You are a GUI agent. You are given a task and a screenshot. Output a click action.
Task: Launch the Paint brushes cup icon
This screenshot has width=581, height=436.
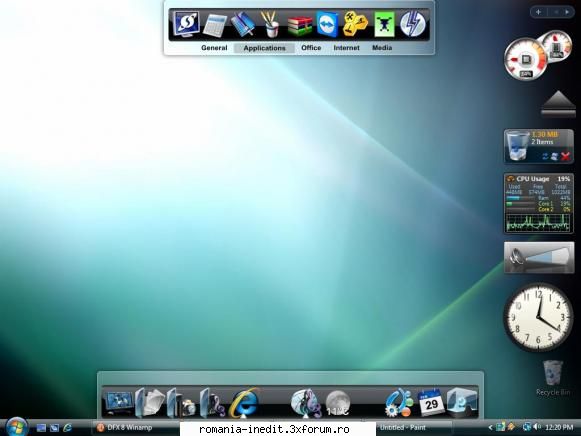(271, 24)
